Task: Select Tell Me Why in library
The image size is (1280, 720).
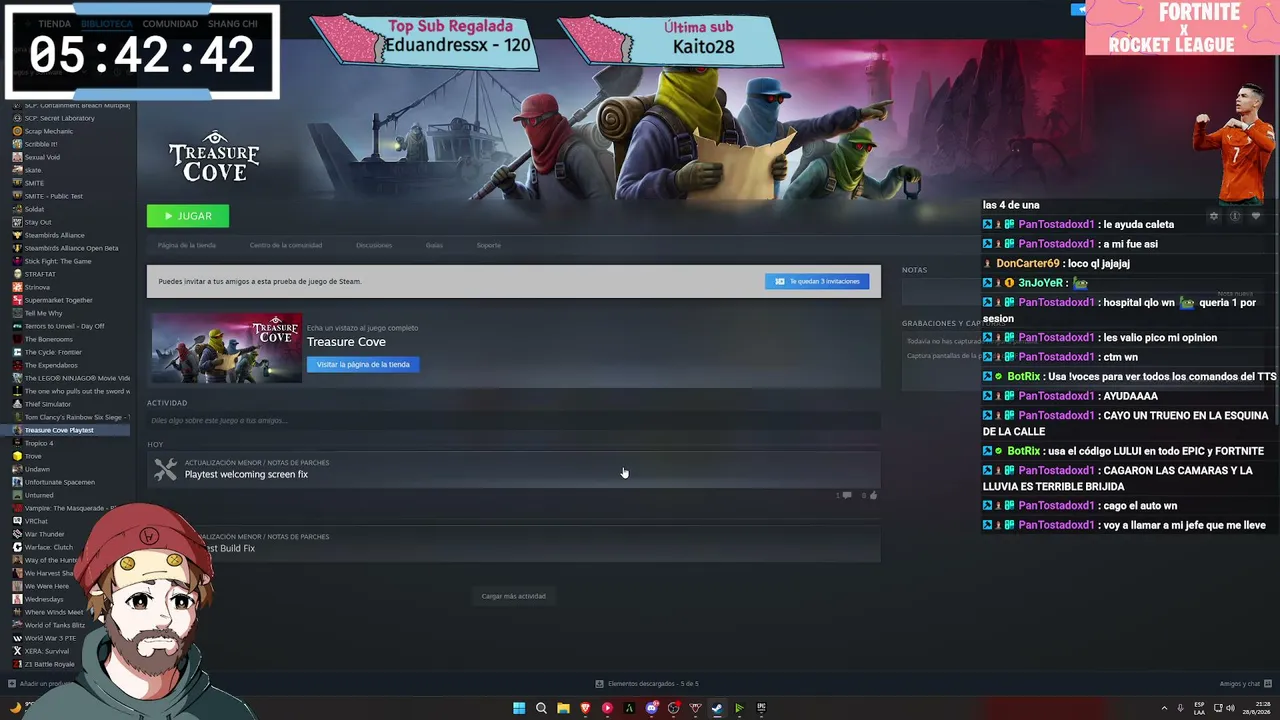Action: pos(43,313)
